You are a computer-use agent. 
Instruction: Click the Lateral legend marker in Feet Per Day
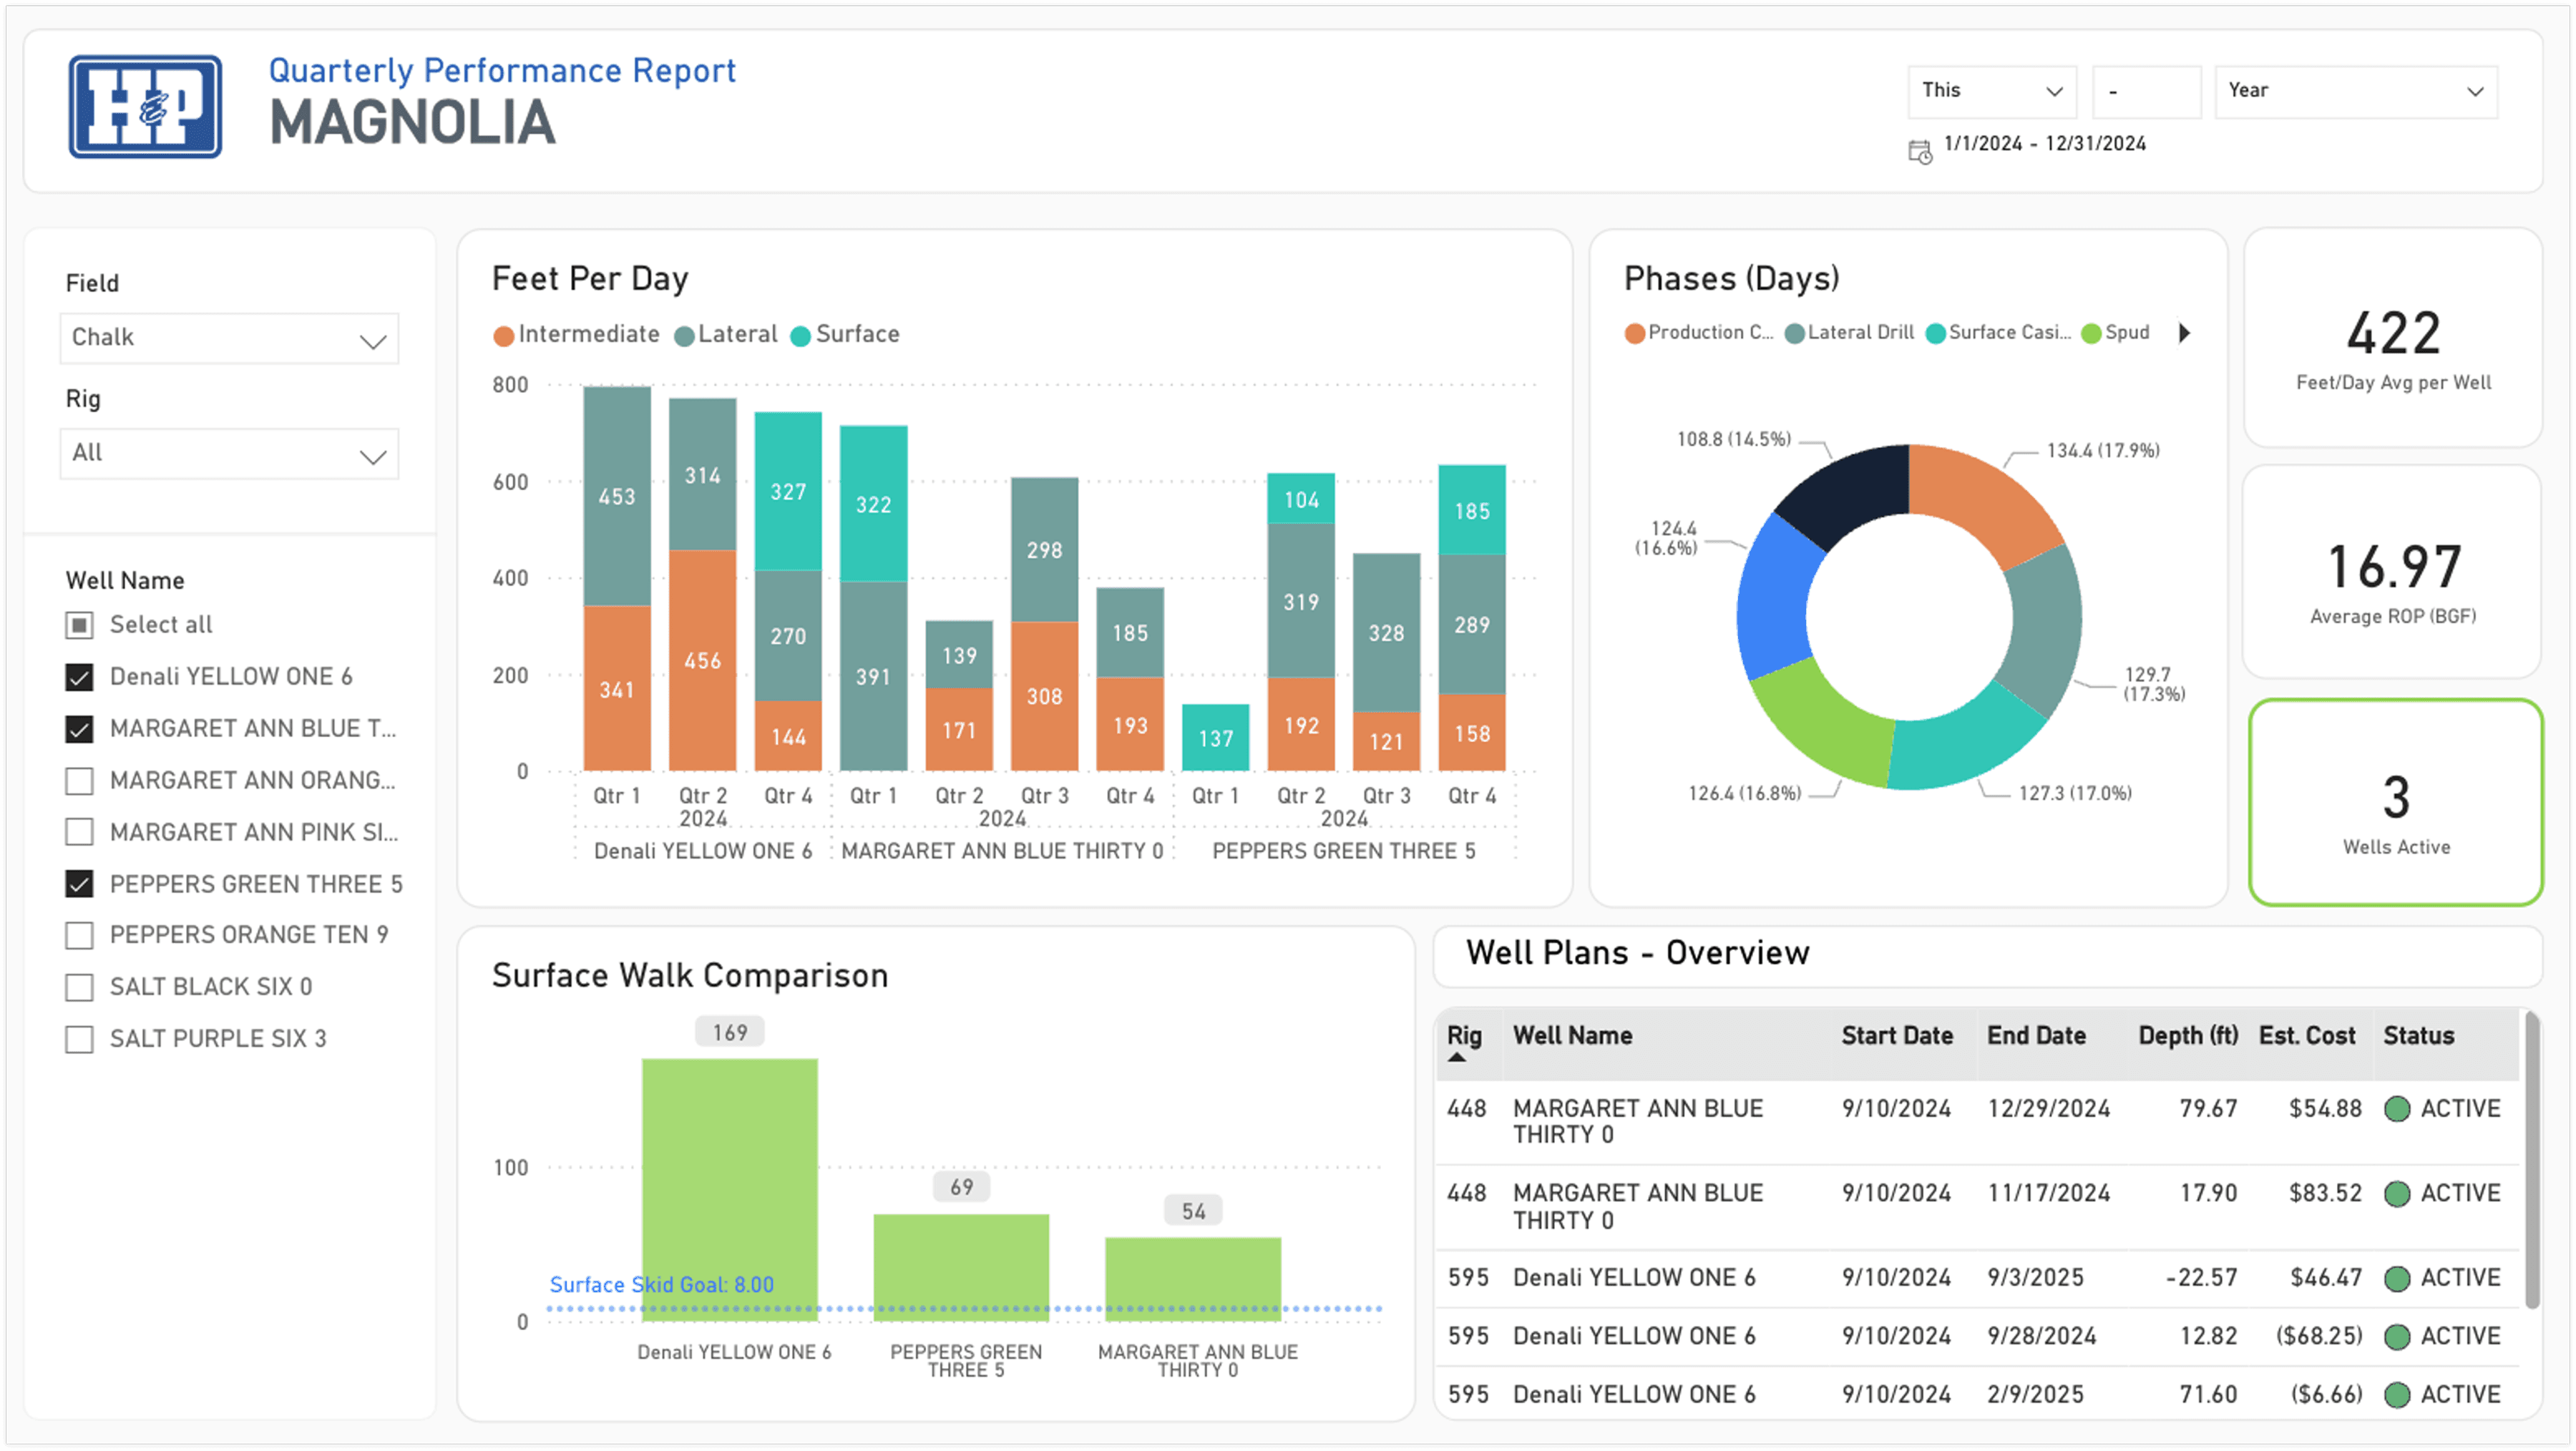[684, 336]
